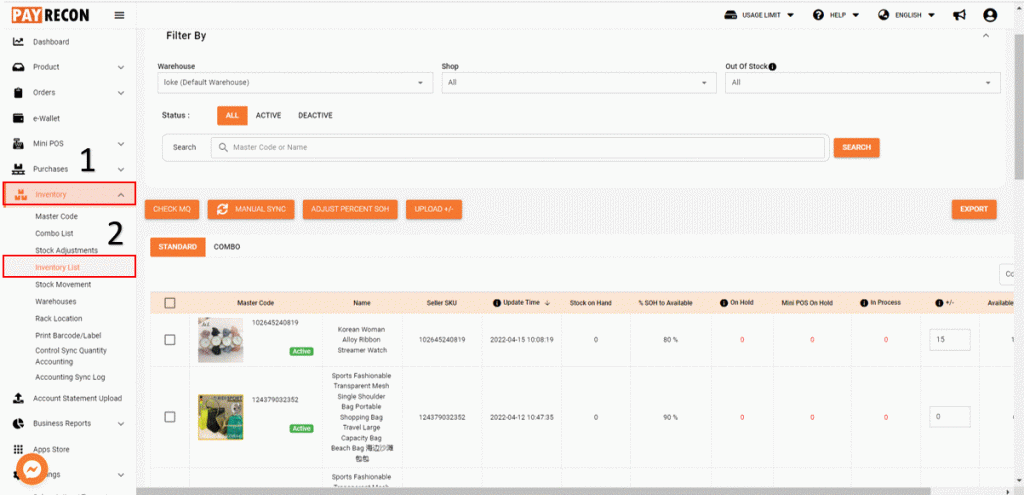The width and height of the screenshot is (1024, 495).
Task: Click the hamburger menu icon
Action: coord(120,16)
